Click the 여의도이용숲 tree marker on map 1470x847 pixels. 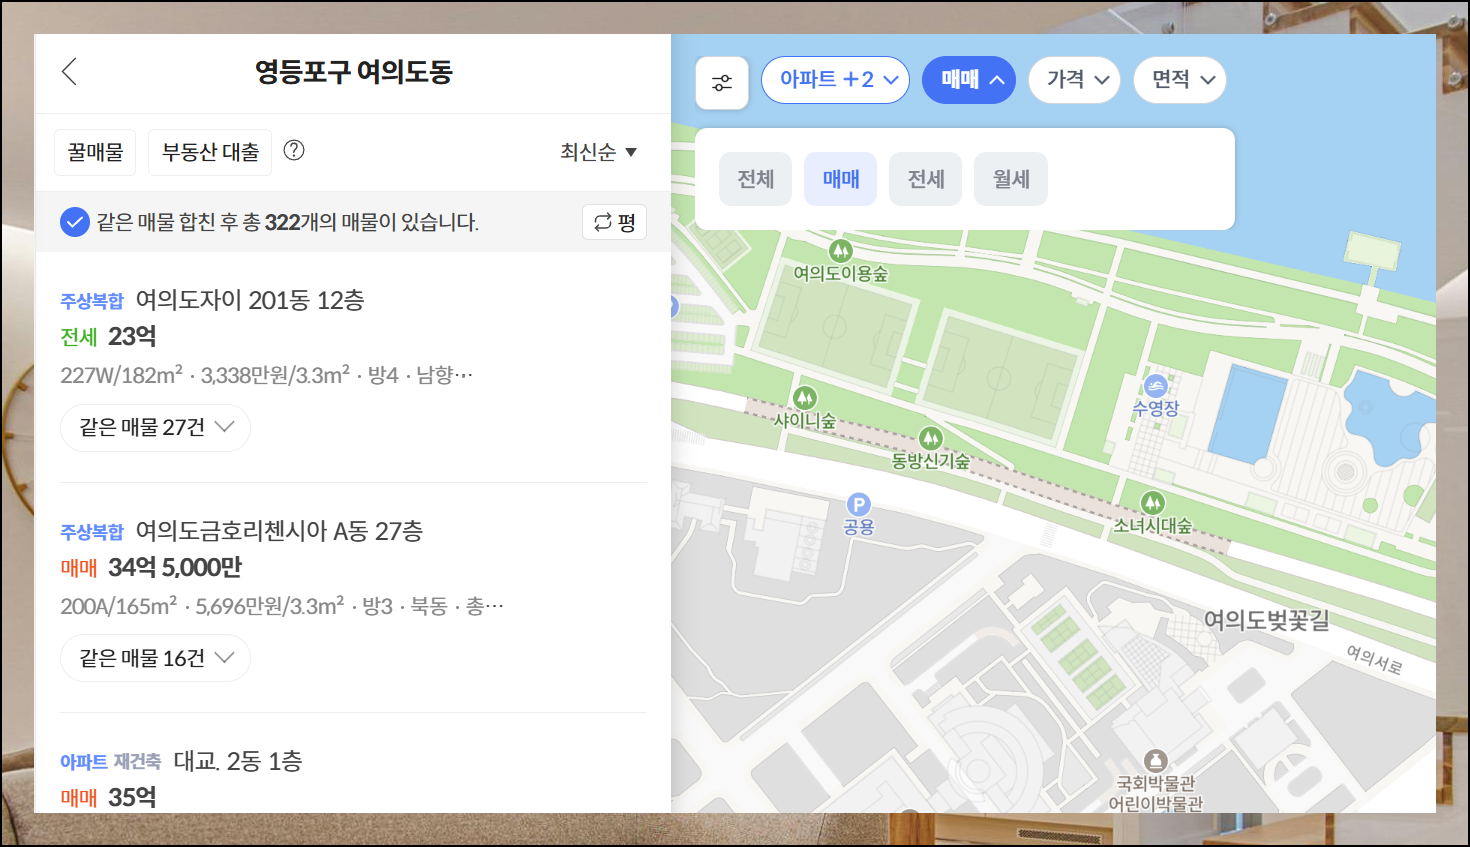841,250
